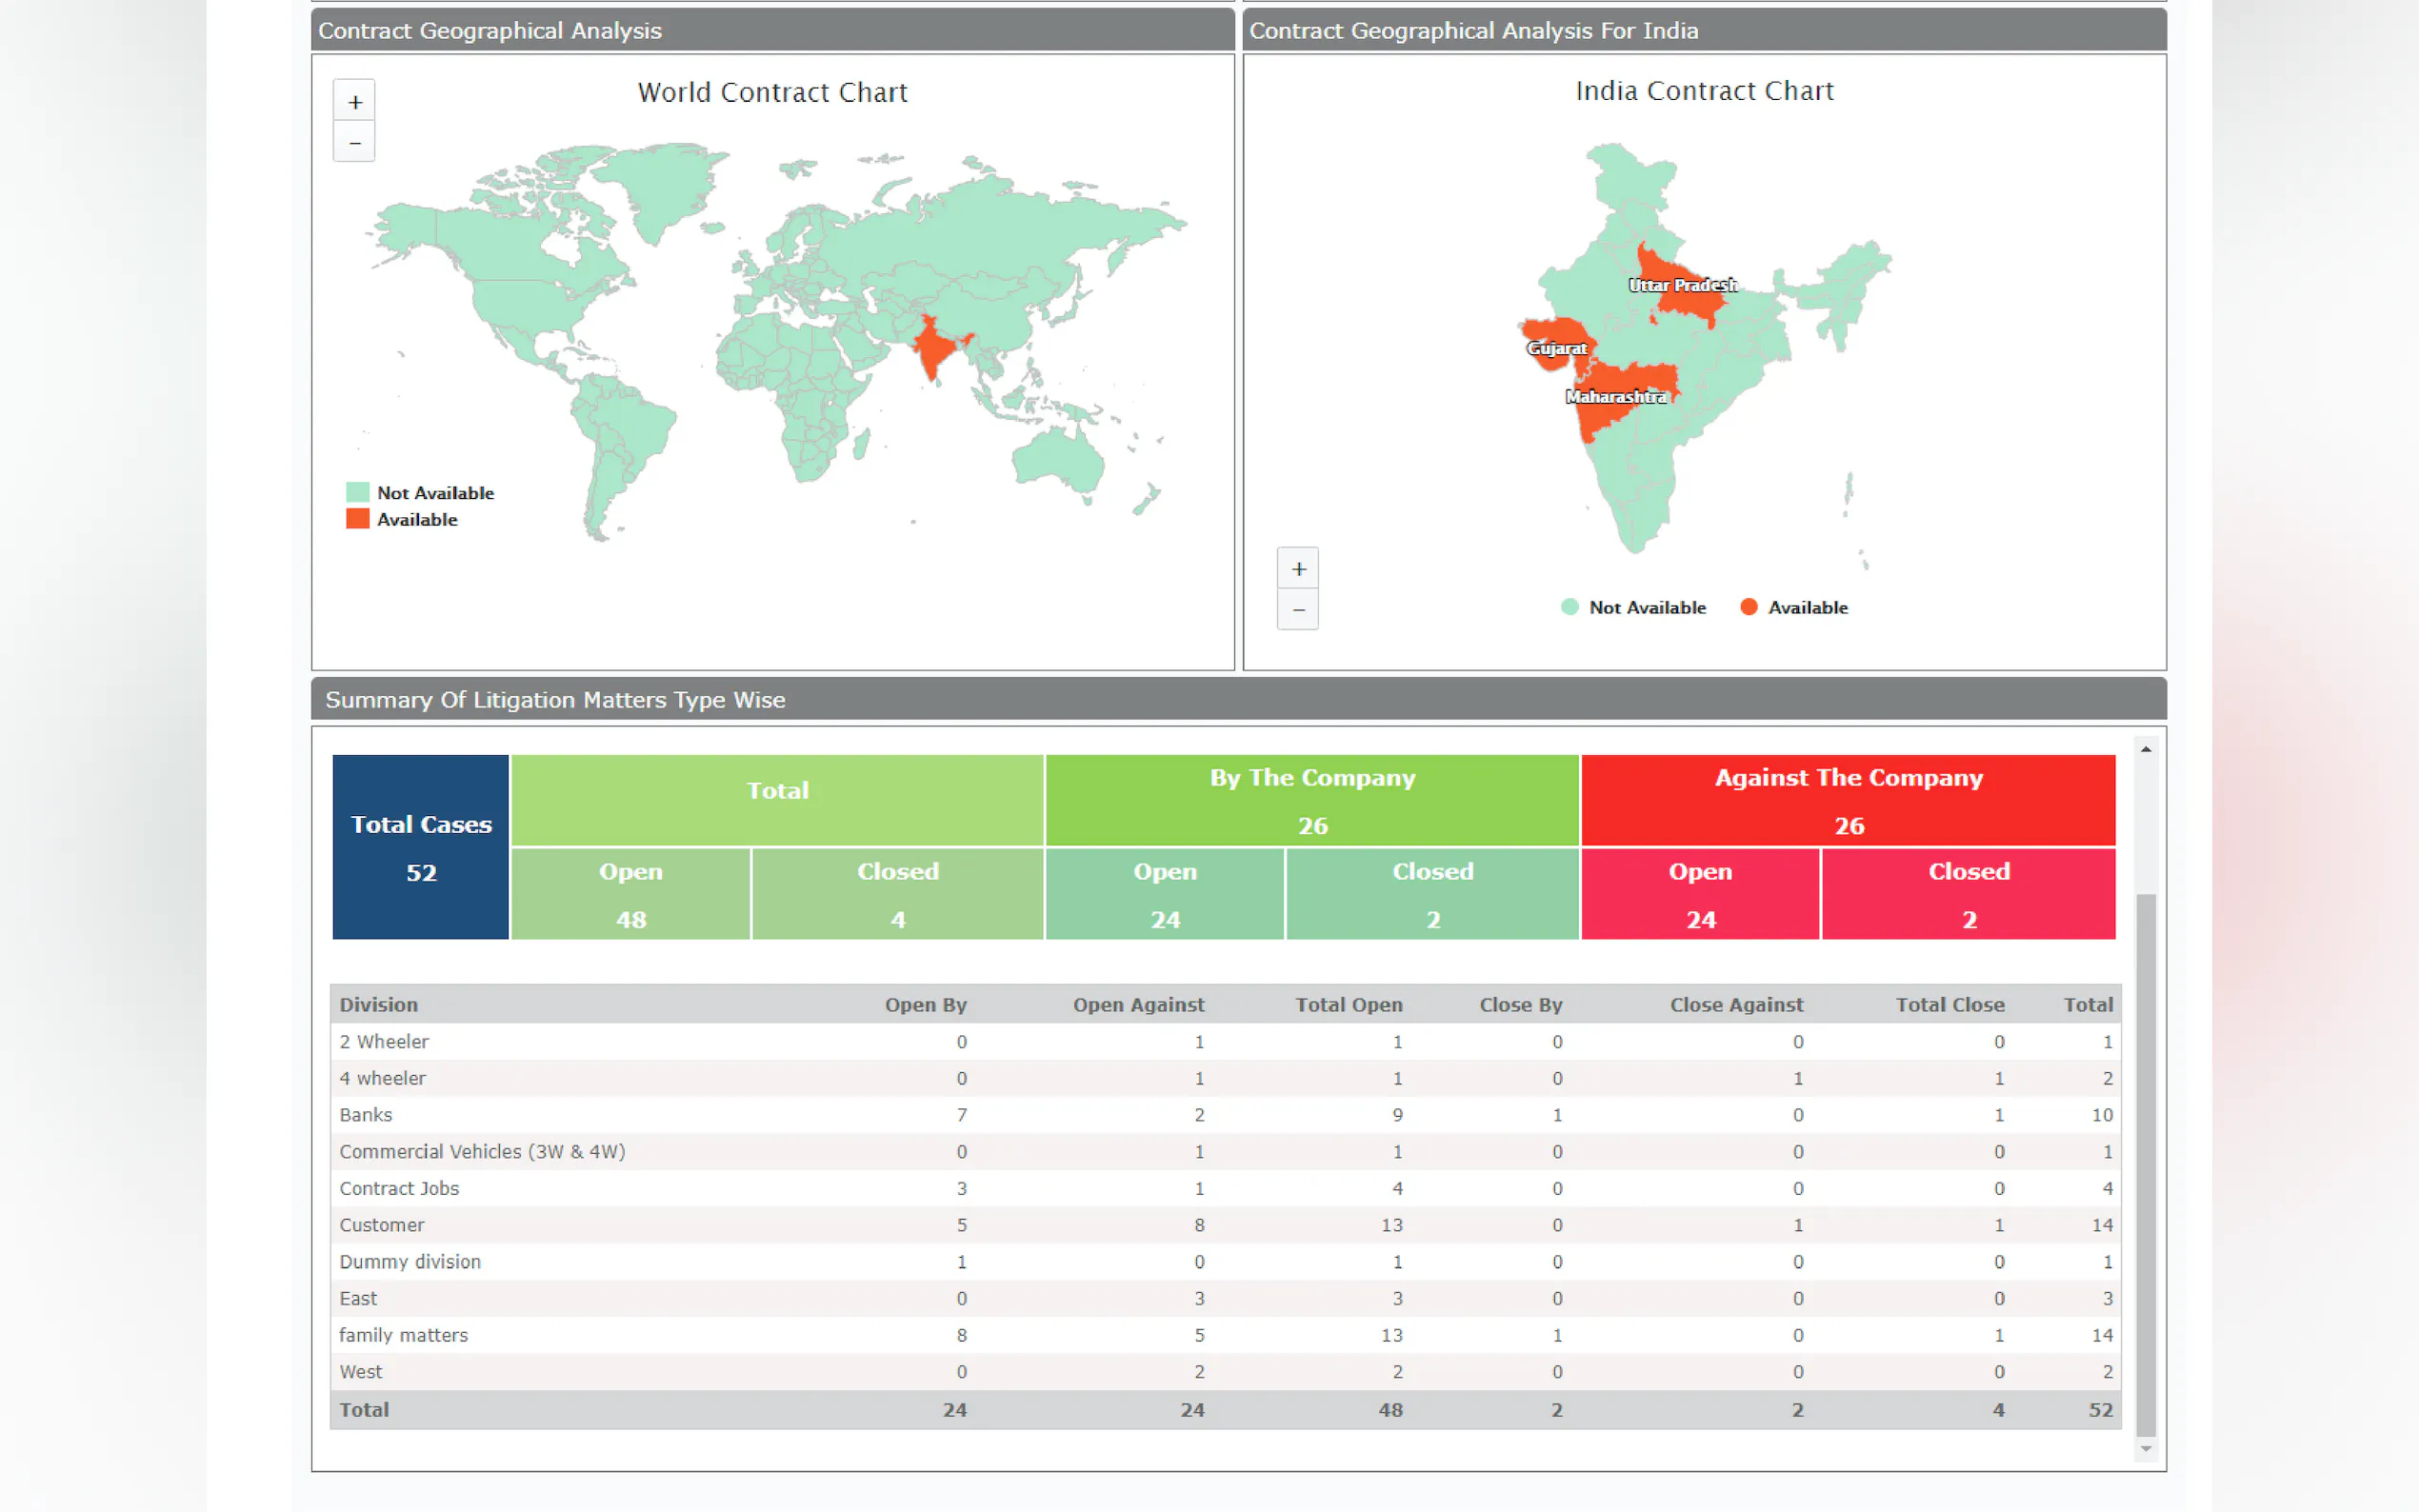Zoom in on the India Contract Chart
This screenshot has height=1512, width=2419.
1297,569
